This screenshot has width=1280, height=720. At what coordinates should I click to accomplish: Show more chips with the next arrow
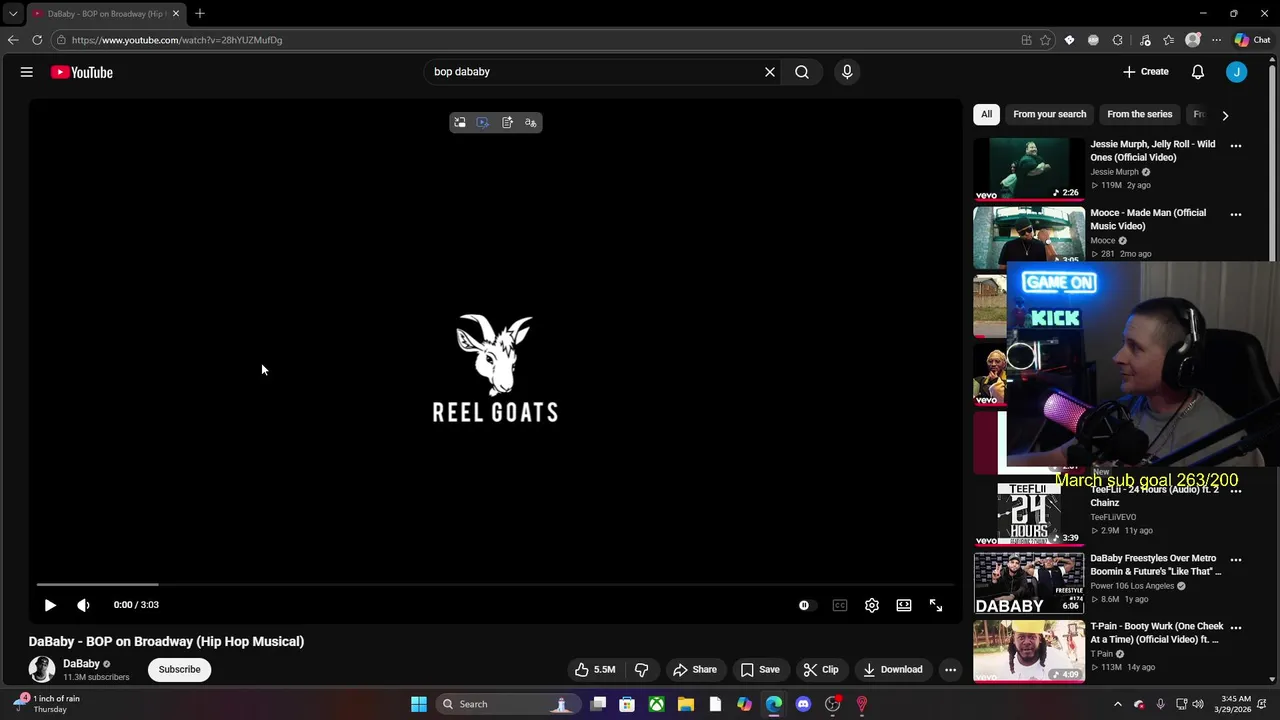click(1225, 115)
